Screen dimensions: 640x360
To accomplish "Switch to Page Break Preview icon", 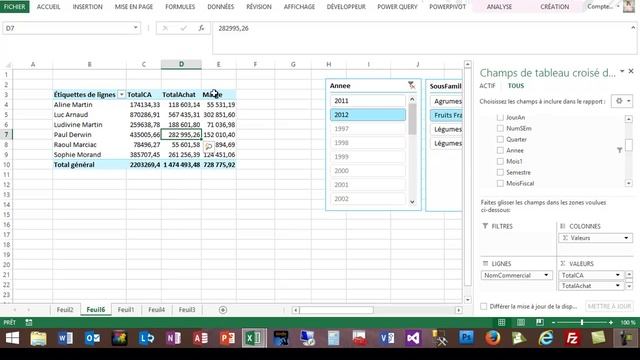I will 540,322.
